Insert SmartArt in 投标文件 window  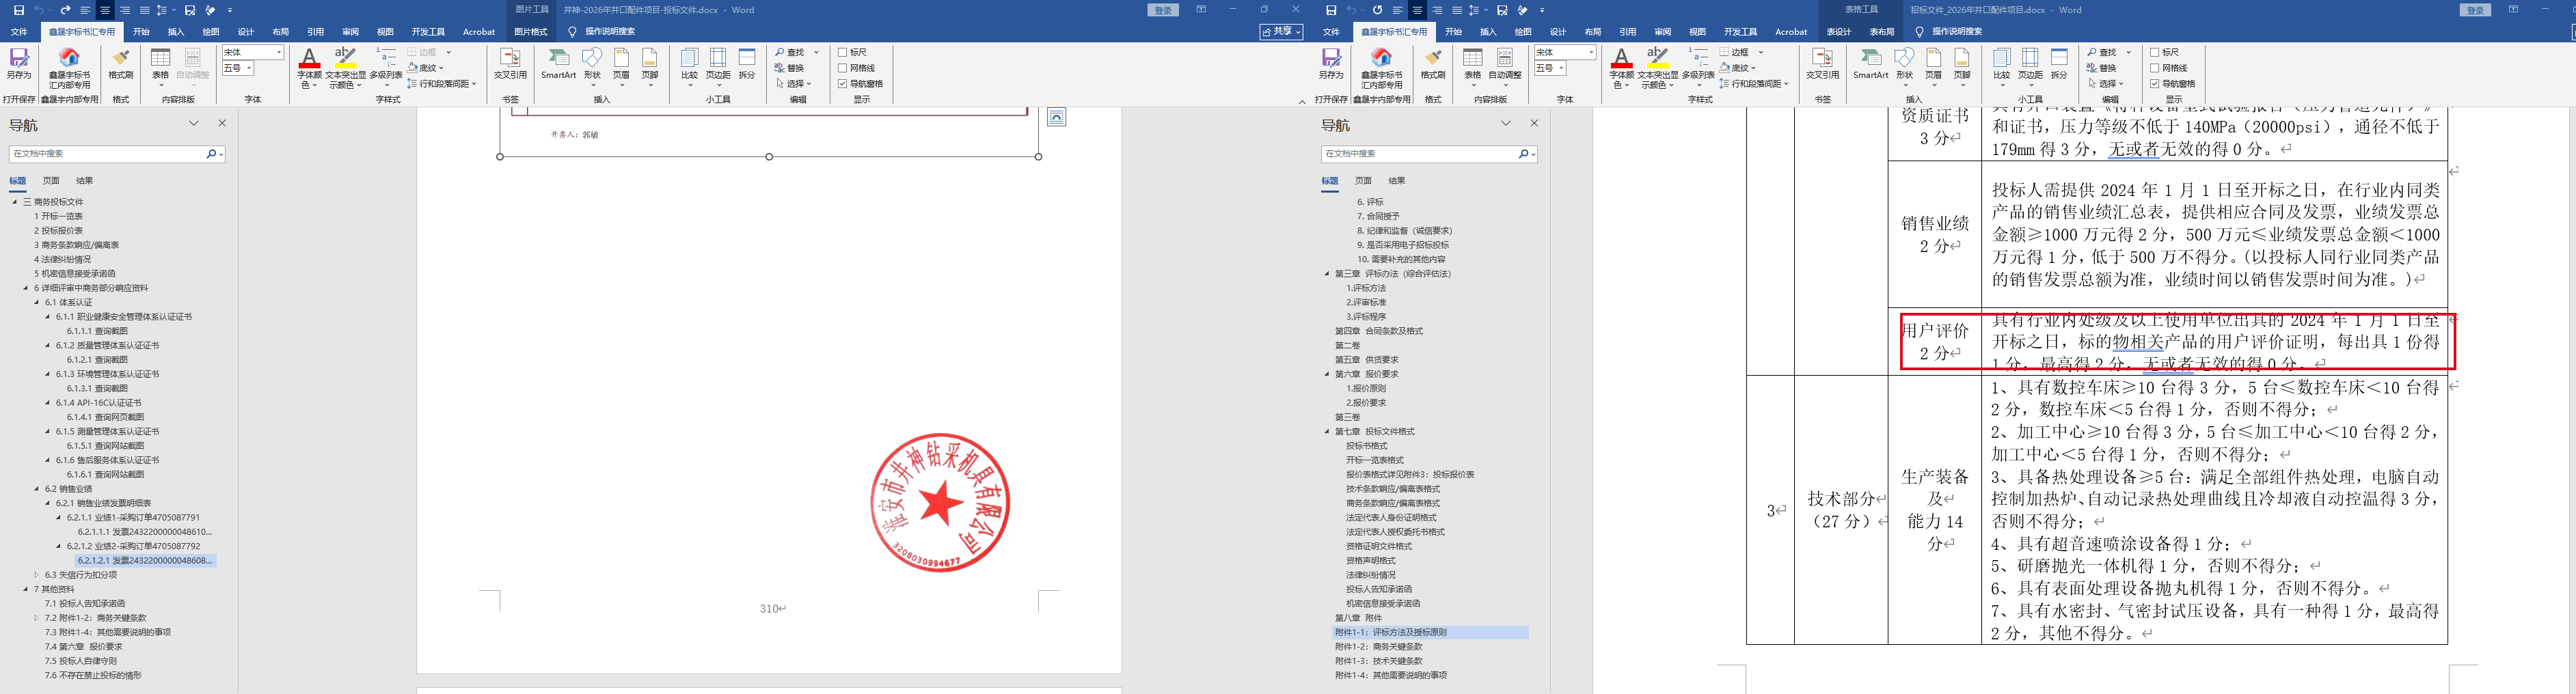click(558, 63)
